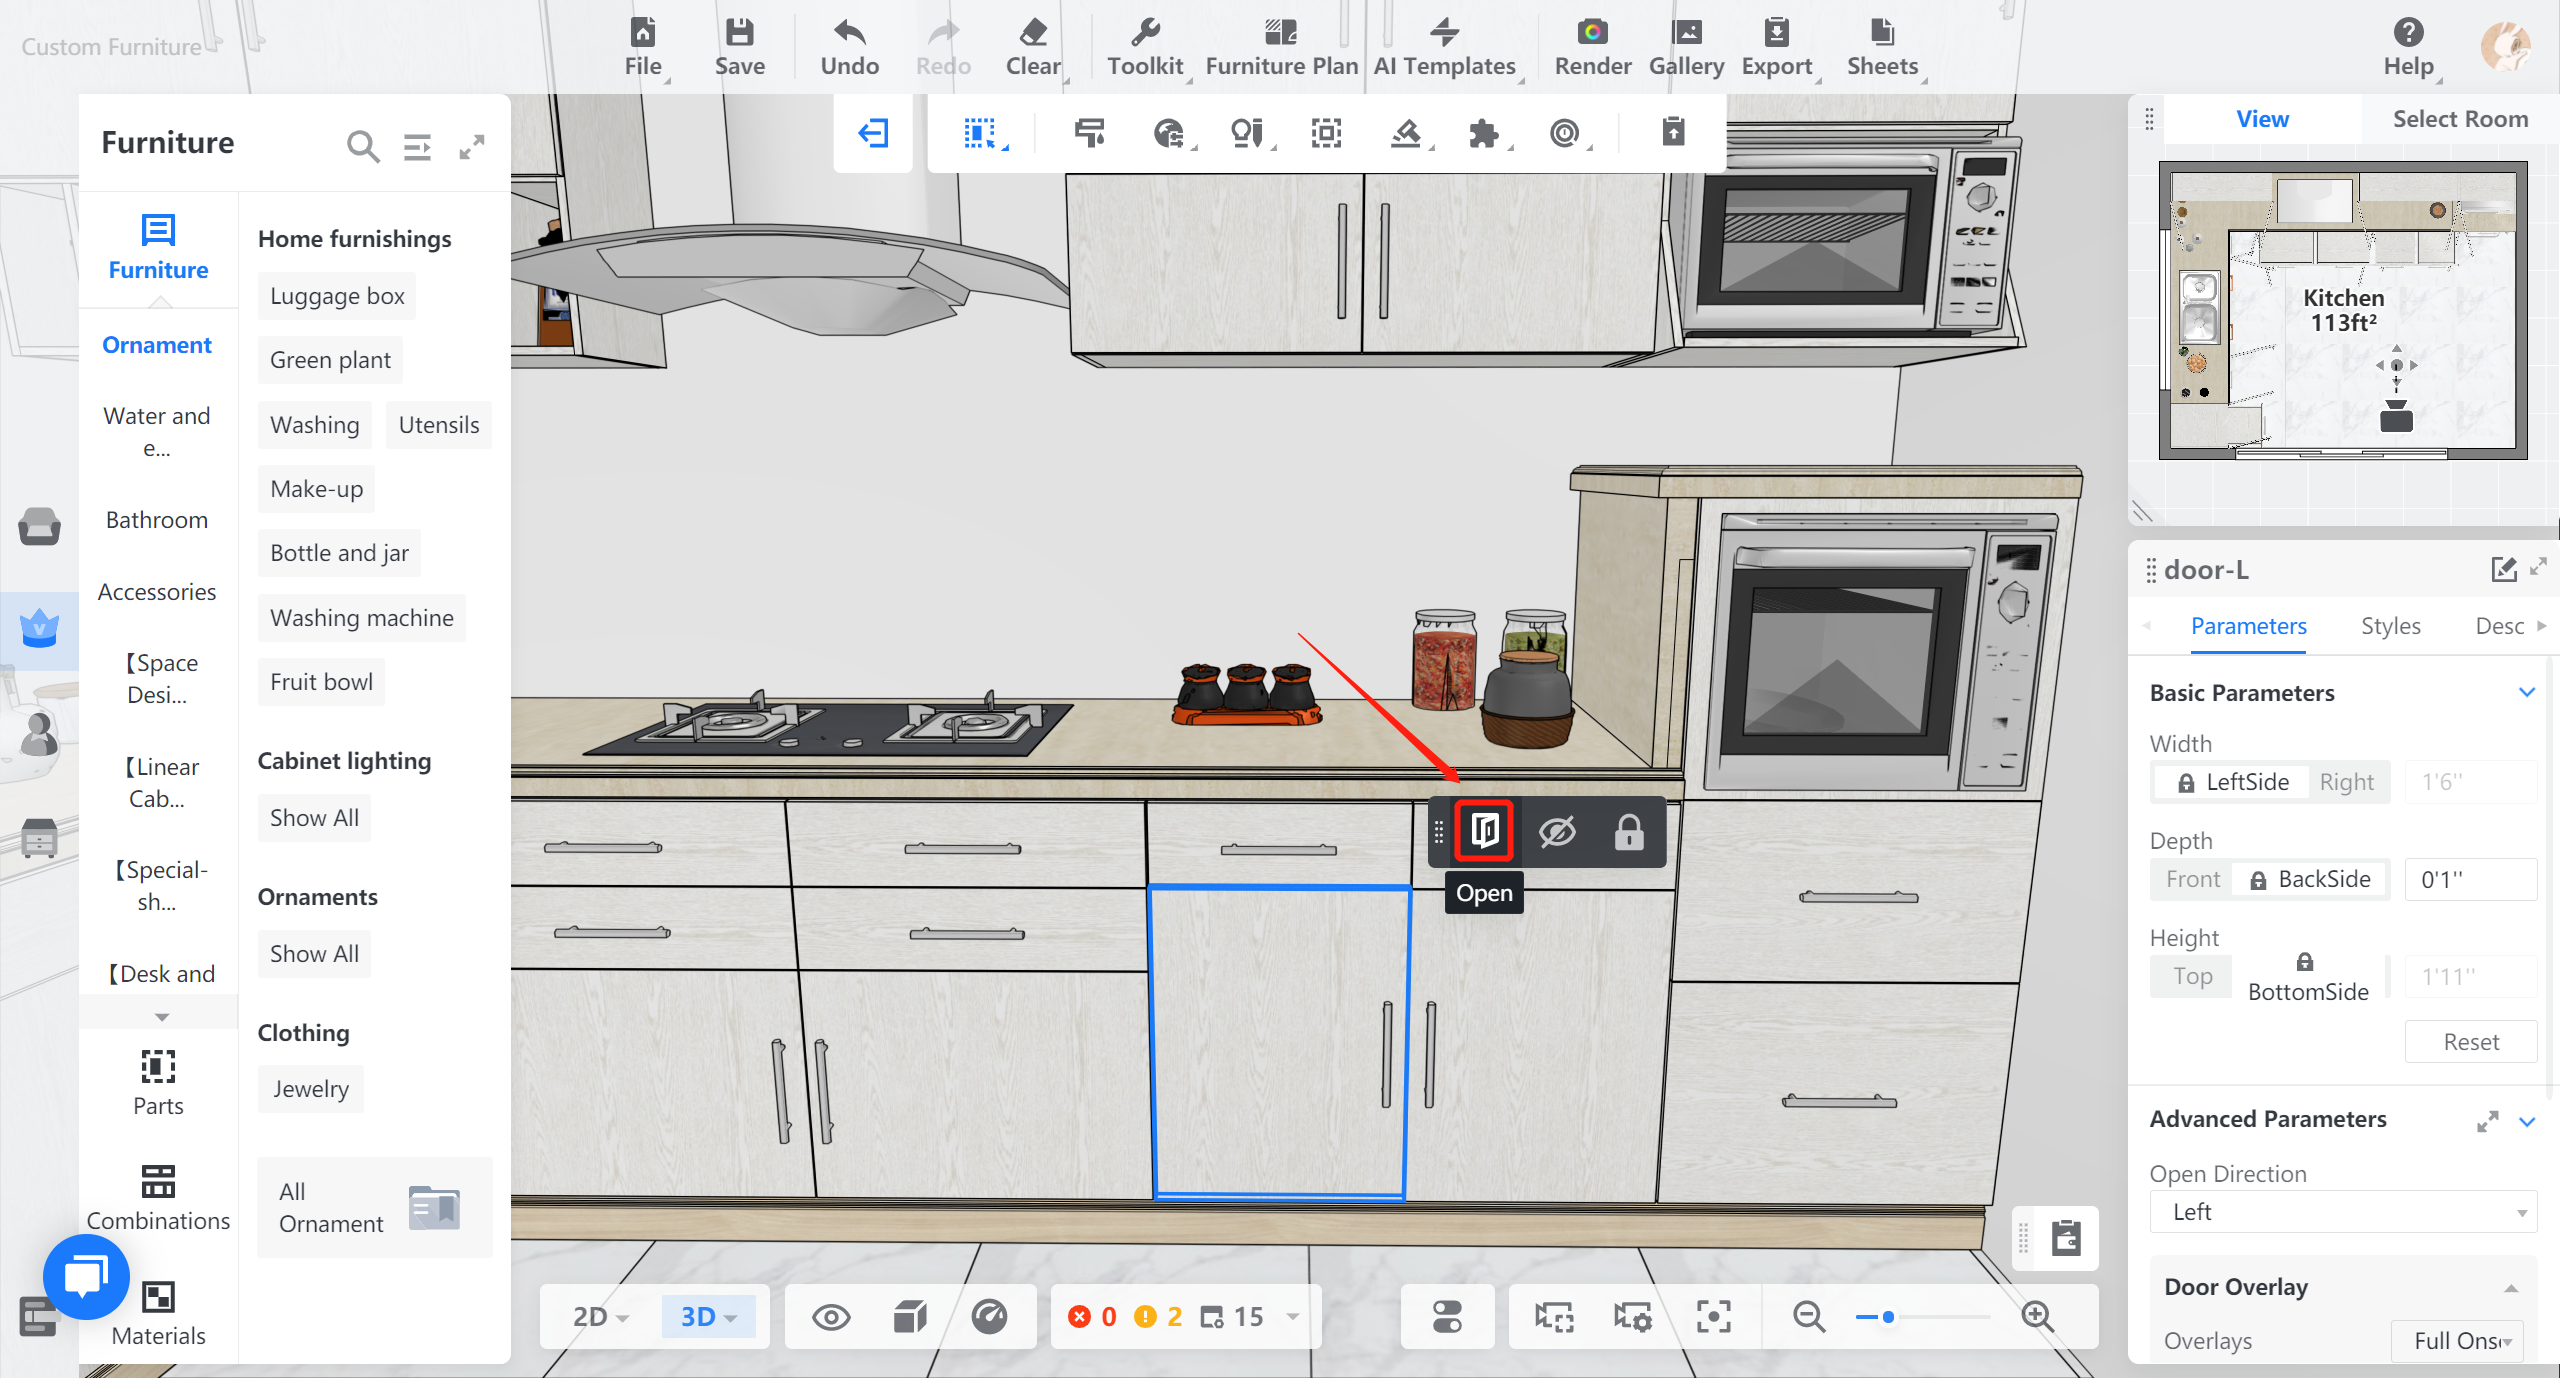The image size is (2560, 1378).
Task: Open the 3D view dropdown
Action: tap(708, 1317)
